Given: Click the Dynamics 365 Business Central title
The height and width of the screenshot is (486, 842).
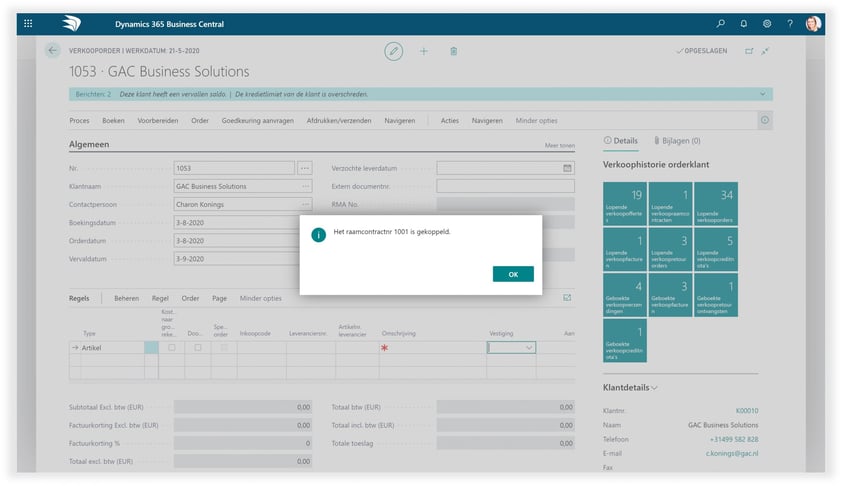Looking at the screenshot, I should pyautogui.click(x=169, y=24).
